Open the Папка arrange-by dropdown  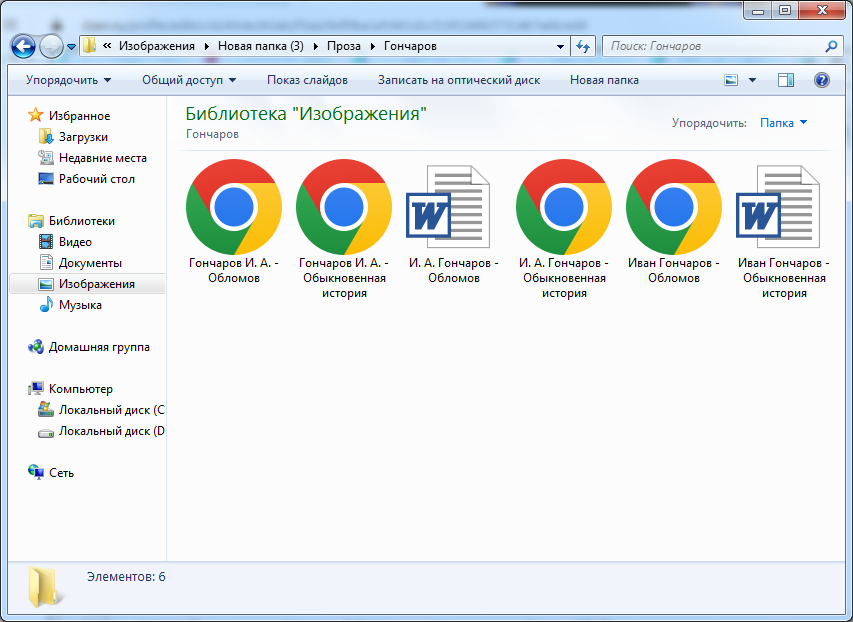tap(783, 123)
